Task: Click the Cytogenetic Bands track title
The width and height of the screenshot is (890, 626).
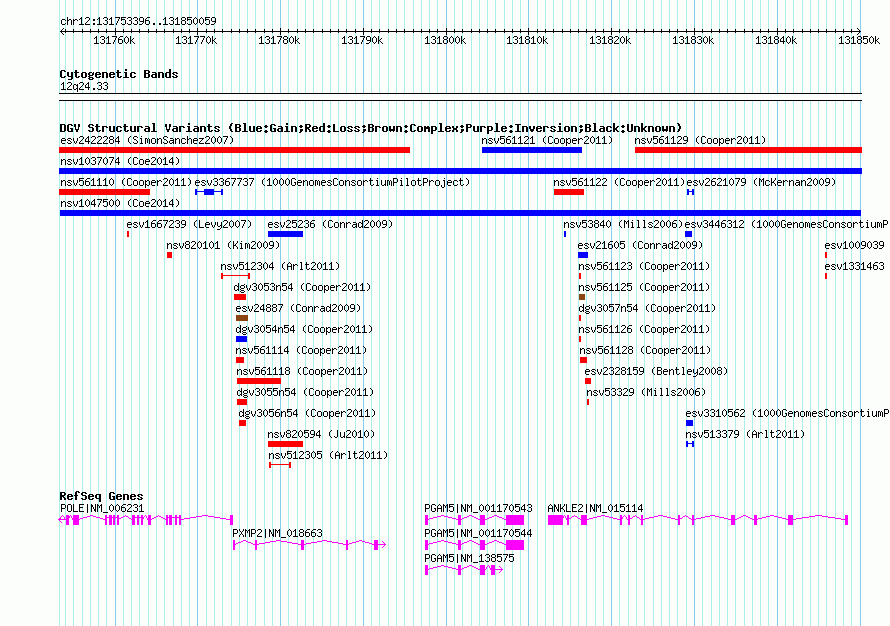Action: [119, 74]
